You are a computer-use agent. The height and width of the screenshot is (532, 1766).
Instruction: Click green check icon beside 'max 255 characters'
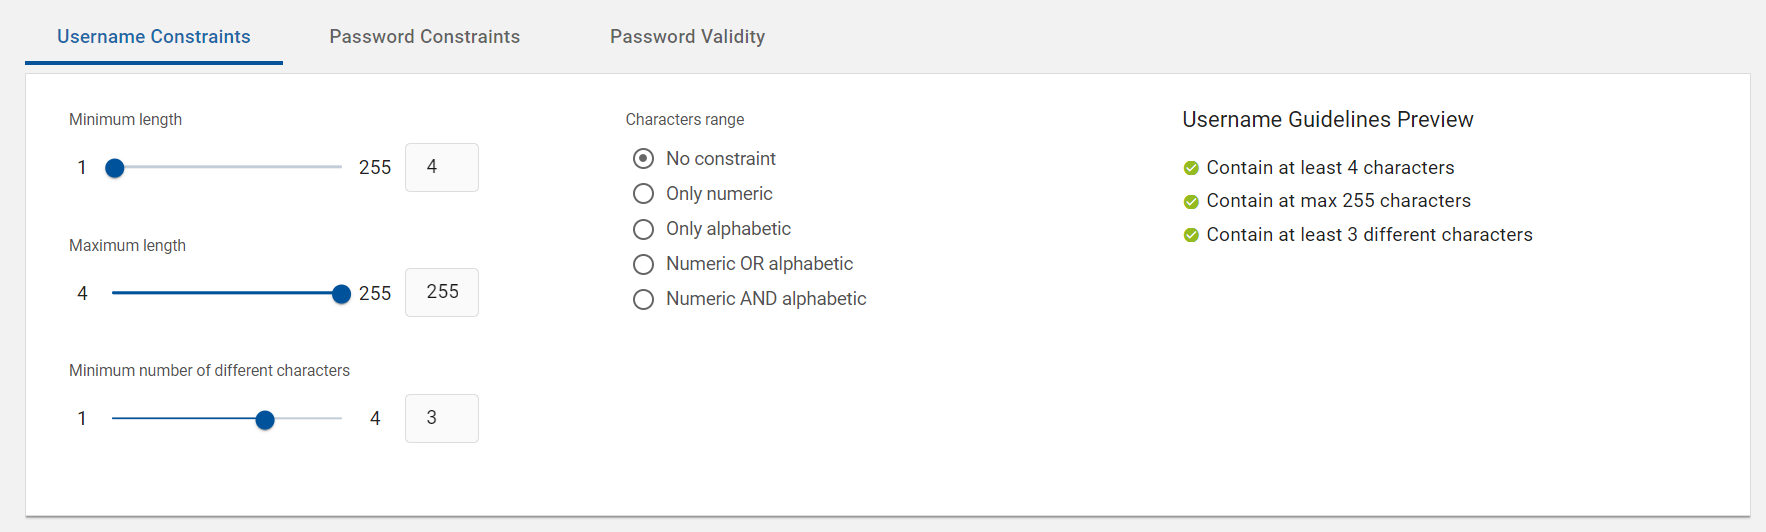1191,202
